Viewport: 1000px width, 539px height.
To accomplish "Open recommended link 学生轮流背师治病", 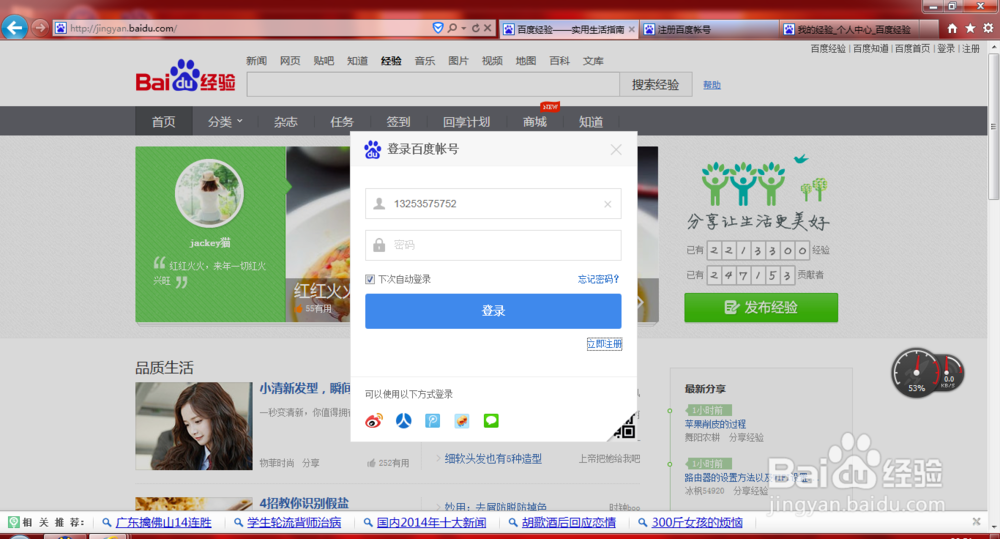I will point(294,522).
